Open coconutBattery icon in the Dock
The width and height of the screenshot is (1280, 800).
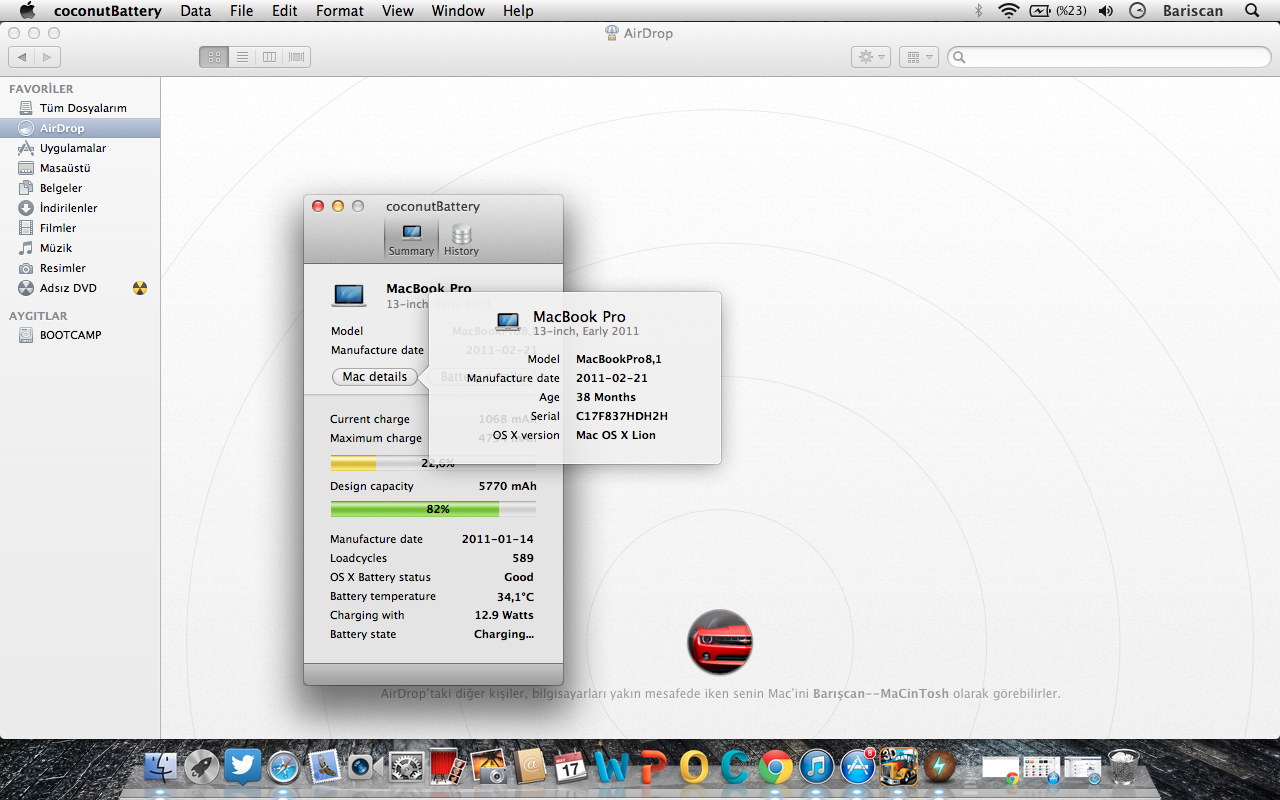(x=940, y=767)
